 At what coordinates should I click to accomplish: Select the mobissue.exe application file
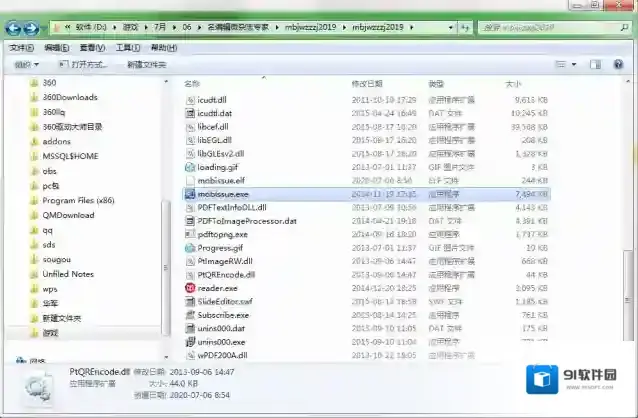(222, 193)
